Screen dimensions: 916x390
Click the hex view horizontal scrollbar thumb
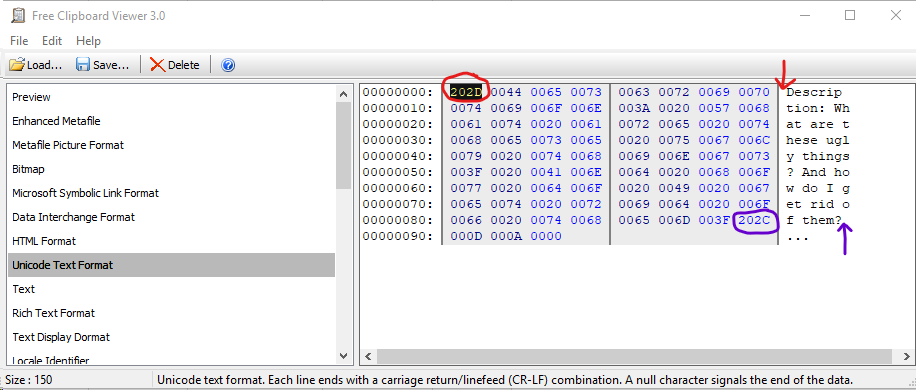[x=634, y=356]
